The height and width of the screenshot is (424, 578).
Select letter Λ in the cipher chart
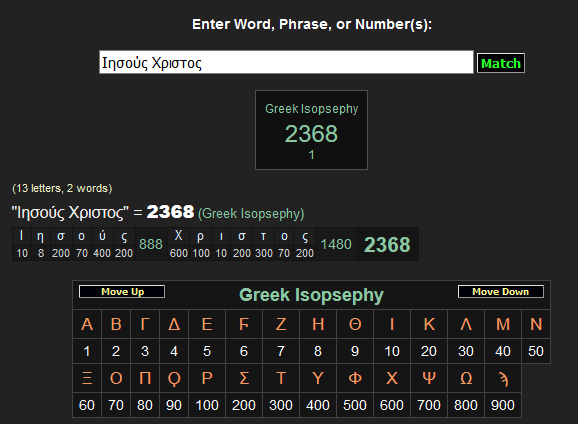pos(466,324)
